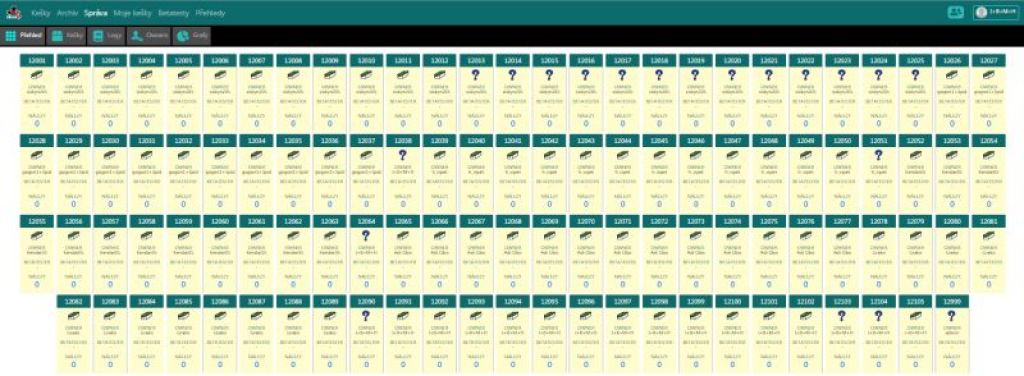The height and width of the screenshot is (376, 1024).
Task: Click the 0 count on card 12062
Action: coord(293,284)
